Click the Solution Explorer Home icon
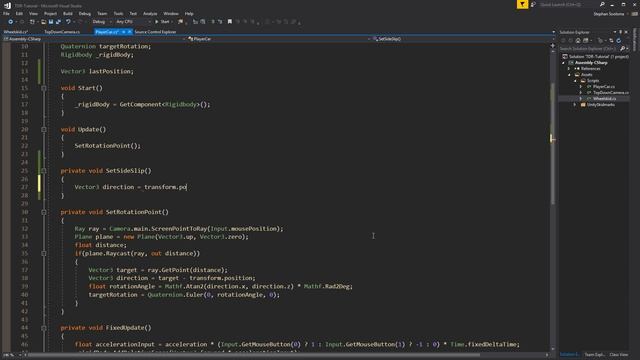This screenshot has height=360, width=640. point(578,41)
